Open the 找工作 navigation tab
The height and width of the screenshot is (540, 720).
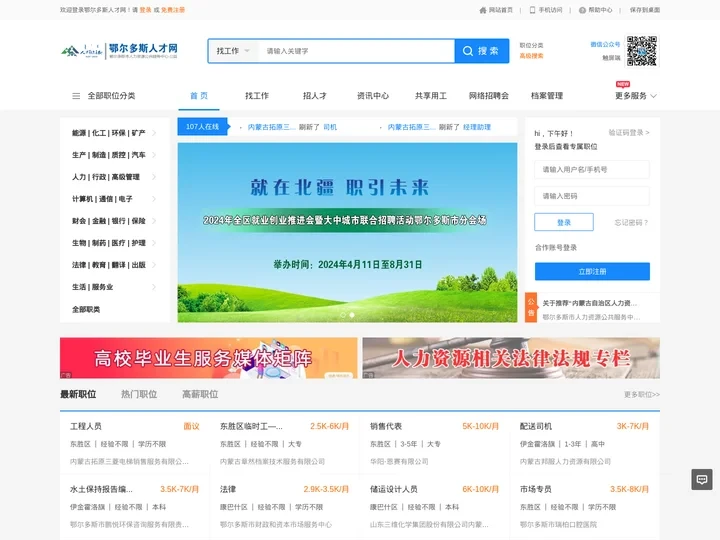point(257,96)
